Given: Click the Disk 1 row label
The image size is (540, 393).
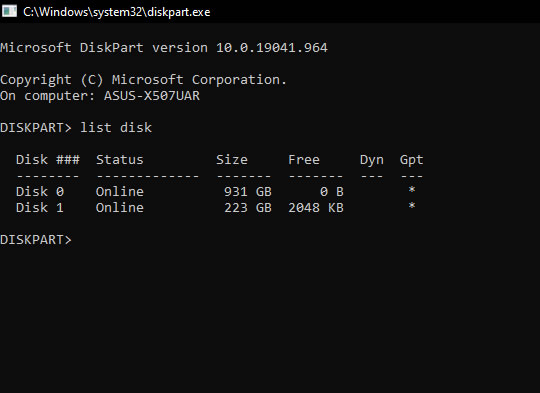Looking at the screenshot, I should (x=40, y=207).
